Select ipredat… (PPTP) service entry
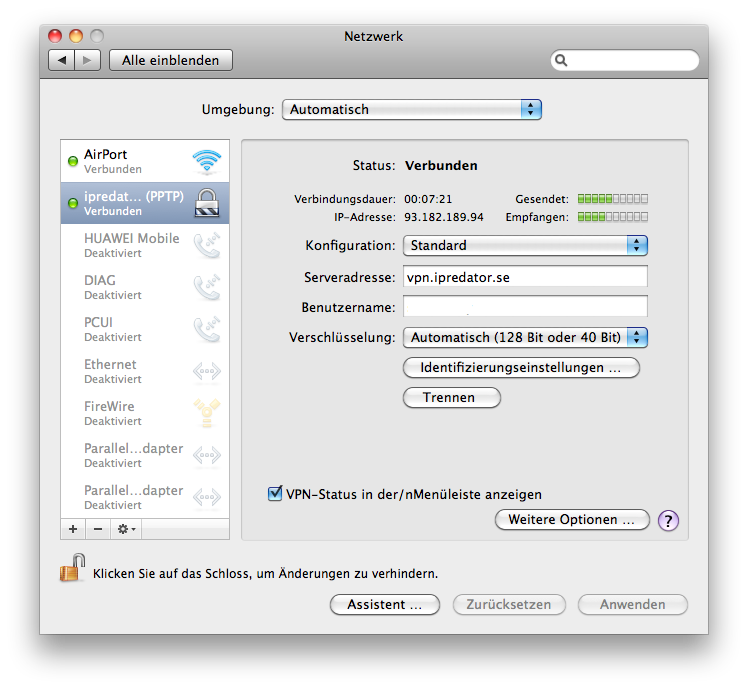Viewport: 748px width, 689px height. pyautogui.click(x=145, y=203)
